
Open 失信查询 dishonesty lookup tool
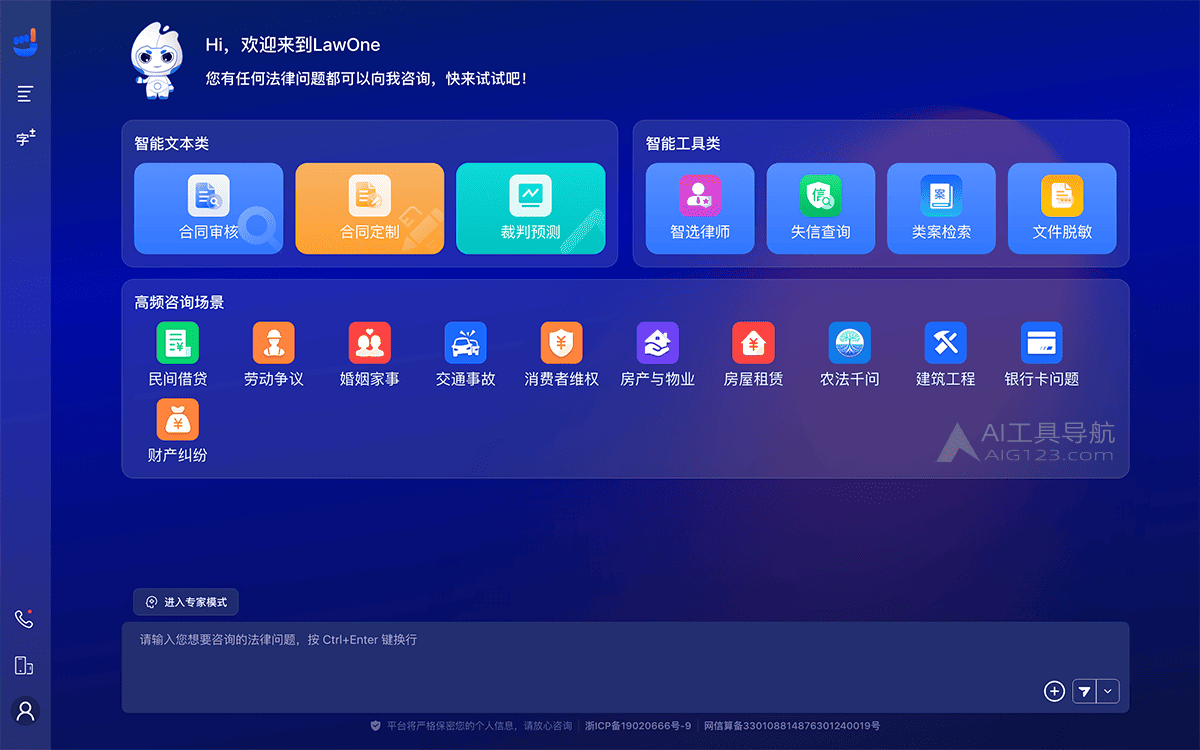tap(821, 208)
